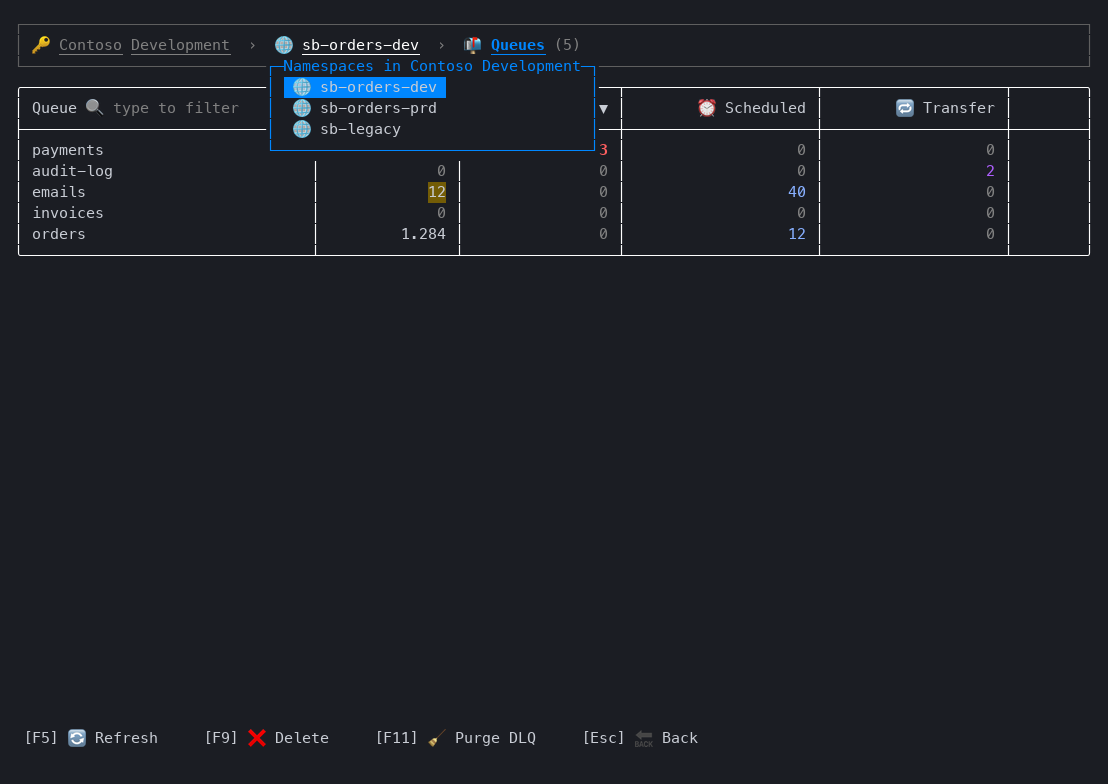The width and height of the screenshot is (1108, 784).
Task: Click the key icon beside Contoso Development
Action: 41,45
